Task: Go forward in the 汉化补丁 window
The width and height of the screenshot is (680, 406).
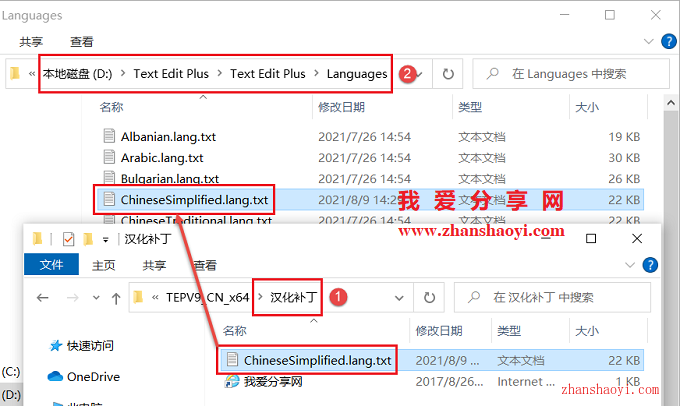Action: 72,298
